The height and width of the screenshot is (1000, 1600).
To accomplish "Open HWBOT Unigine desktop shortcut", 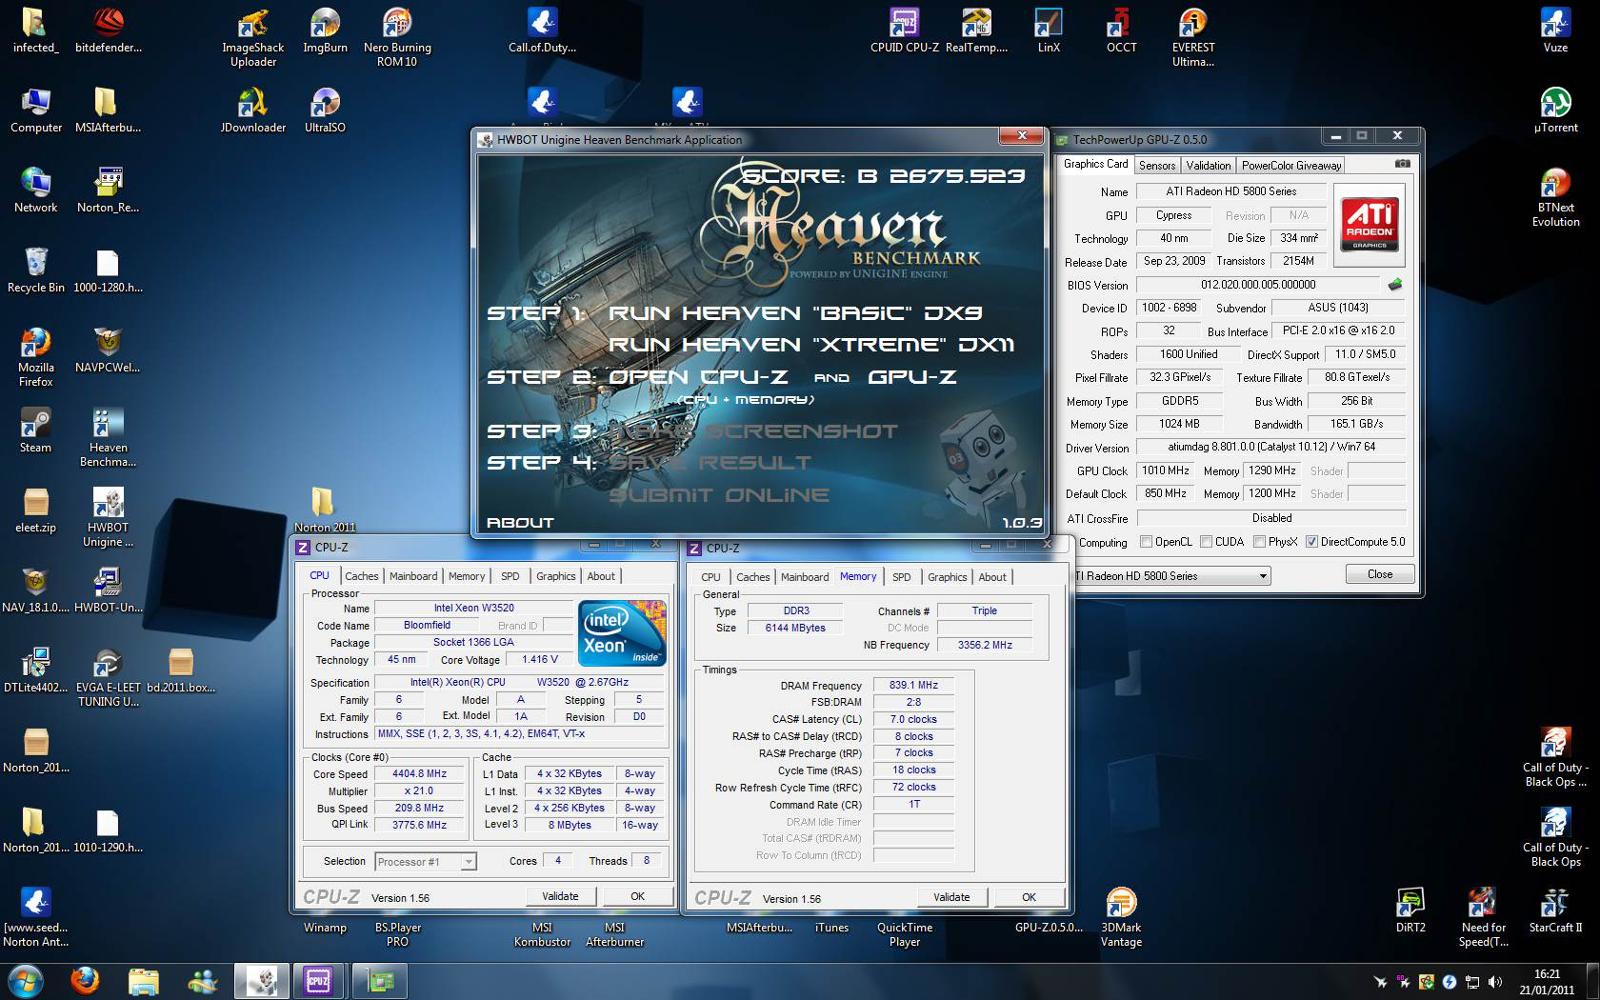I will coord(108,518).
